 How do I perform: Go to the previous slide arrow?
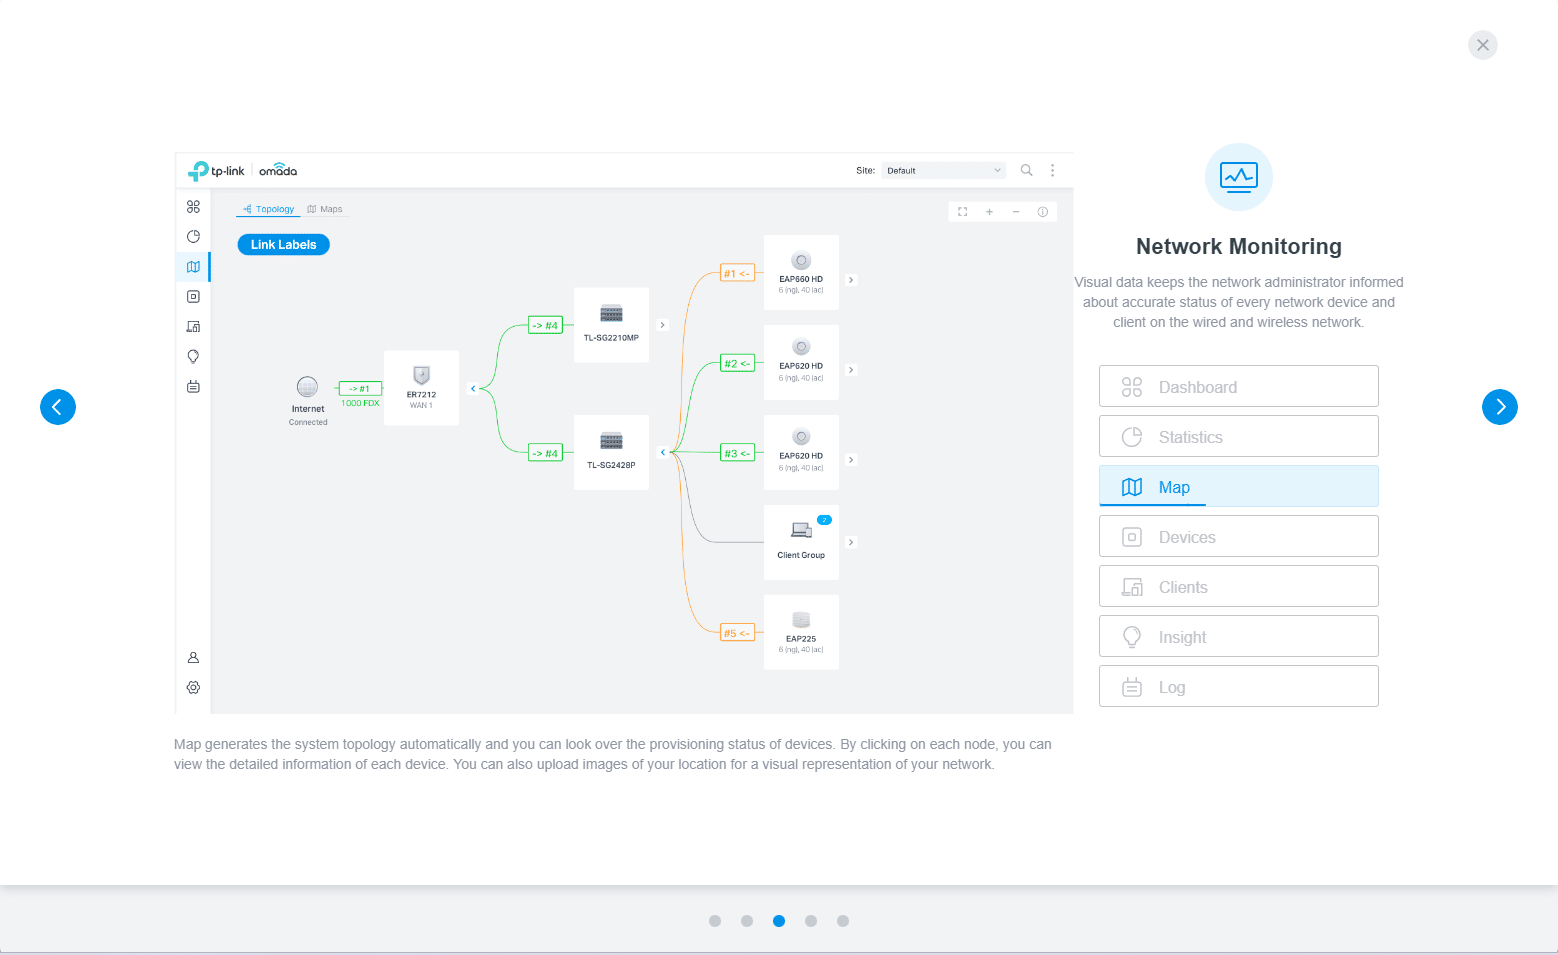[58, 407]
